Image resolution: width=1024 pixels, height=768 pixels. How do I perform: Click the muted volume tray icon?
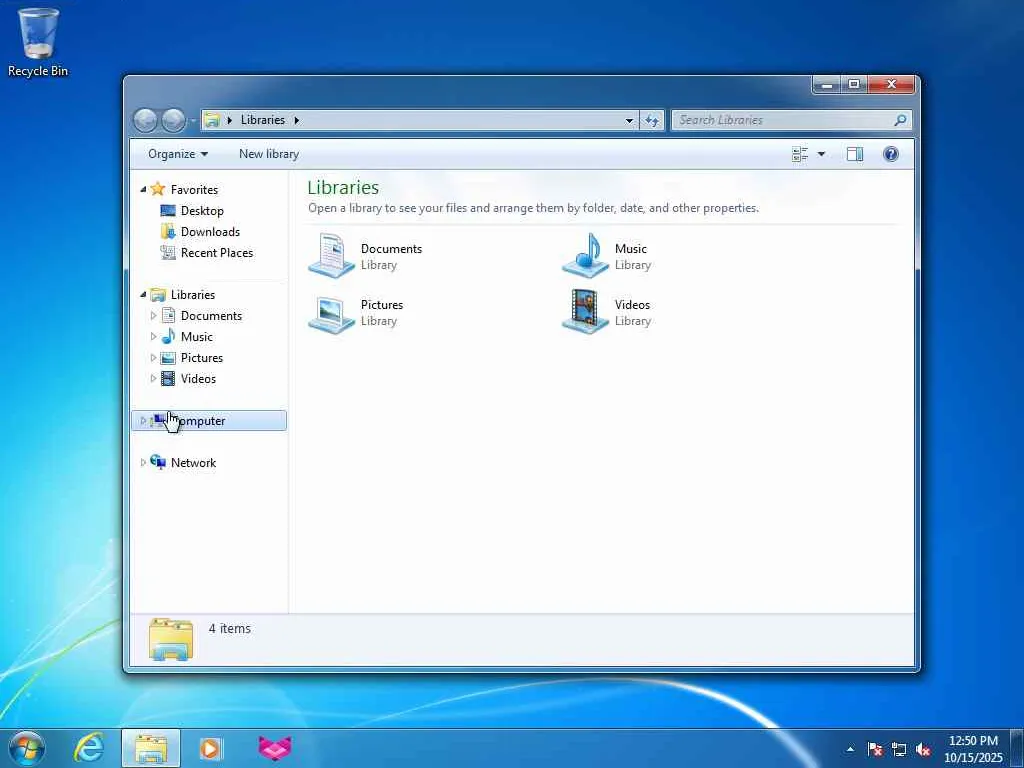click(923, 749)
